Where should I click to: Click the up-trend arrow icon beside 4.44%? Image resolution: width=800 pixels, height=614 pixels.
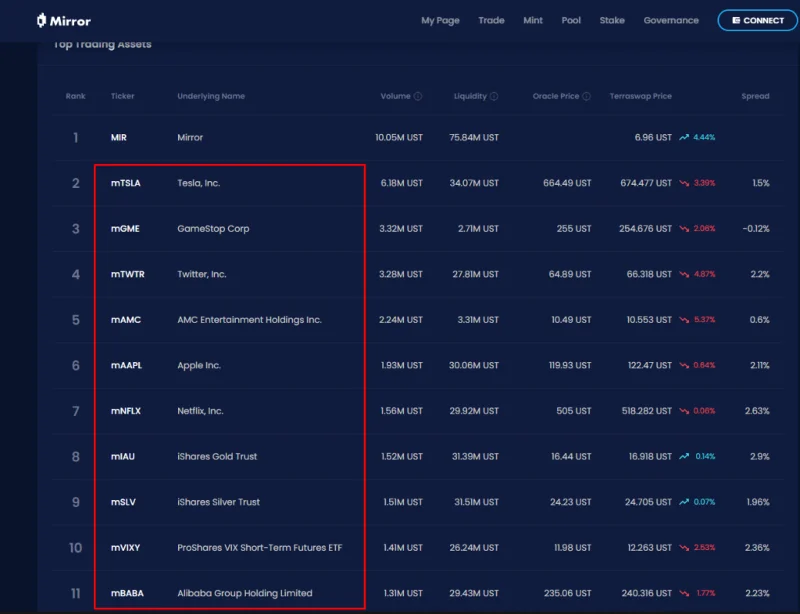pyautogui.click(x=684, y=137)
